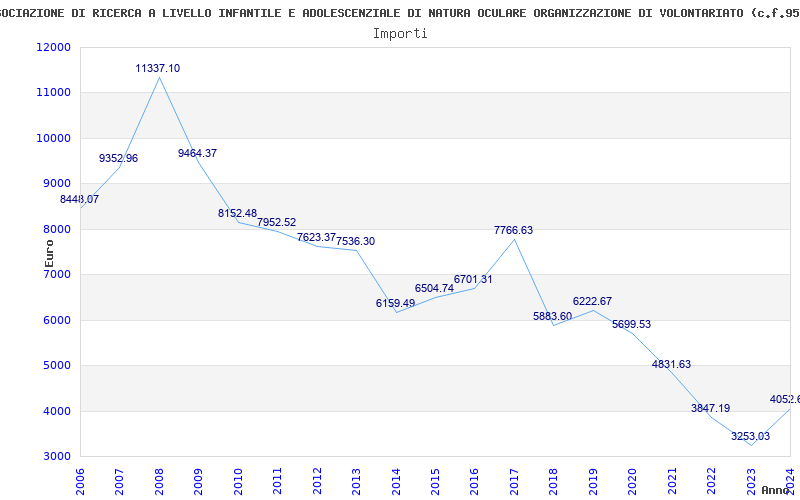Screen dimensions: 800x500
Task: Select the 2020 year axis label
Action: (x=633, y=481)
